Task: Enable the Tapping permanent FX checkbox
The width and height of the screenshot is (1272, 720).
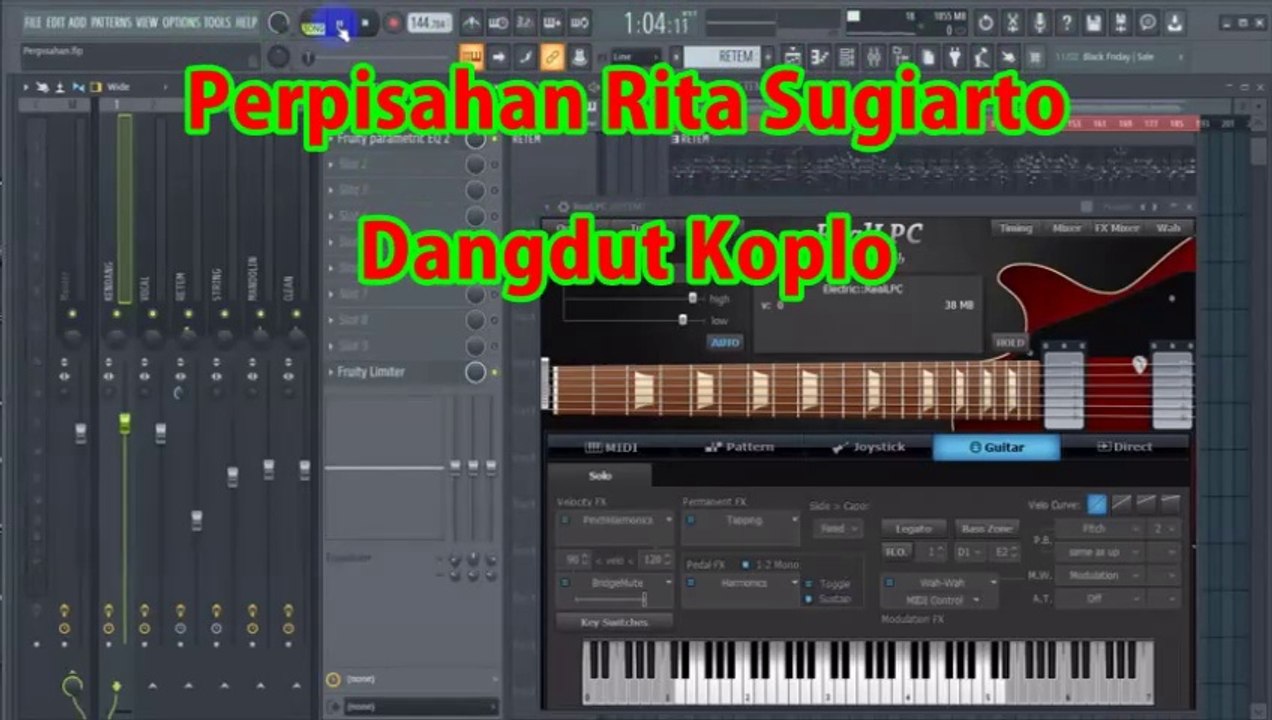Action: (690, 519)
